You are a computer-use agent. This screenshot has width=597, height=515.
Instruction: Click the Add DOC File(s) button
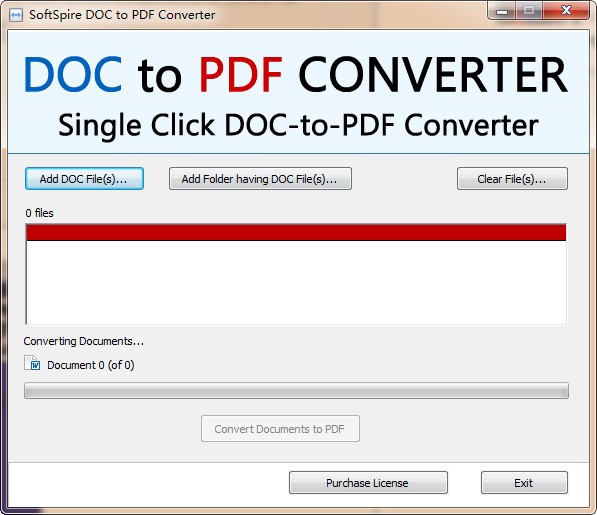pyautogui.click(x=84, y=179)
